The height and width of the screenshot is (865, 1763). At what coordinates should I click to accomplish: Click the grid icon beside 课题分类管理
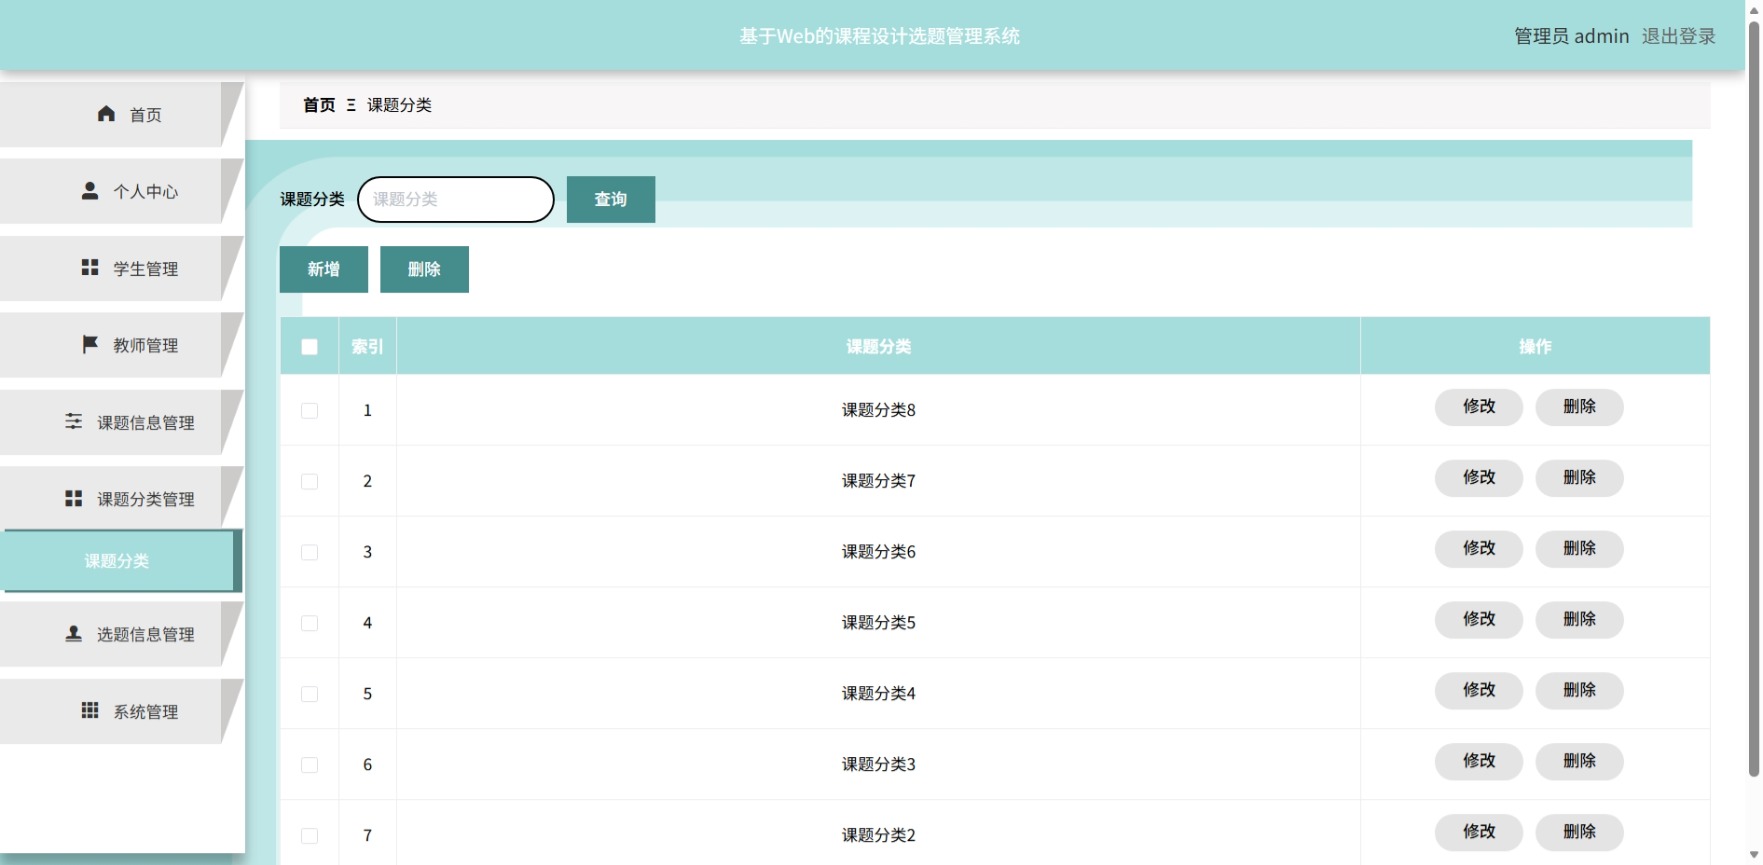pyautogui.click(x=74, y=498)
